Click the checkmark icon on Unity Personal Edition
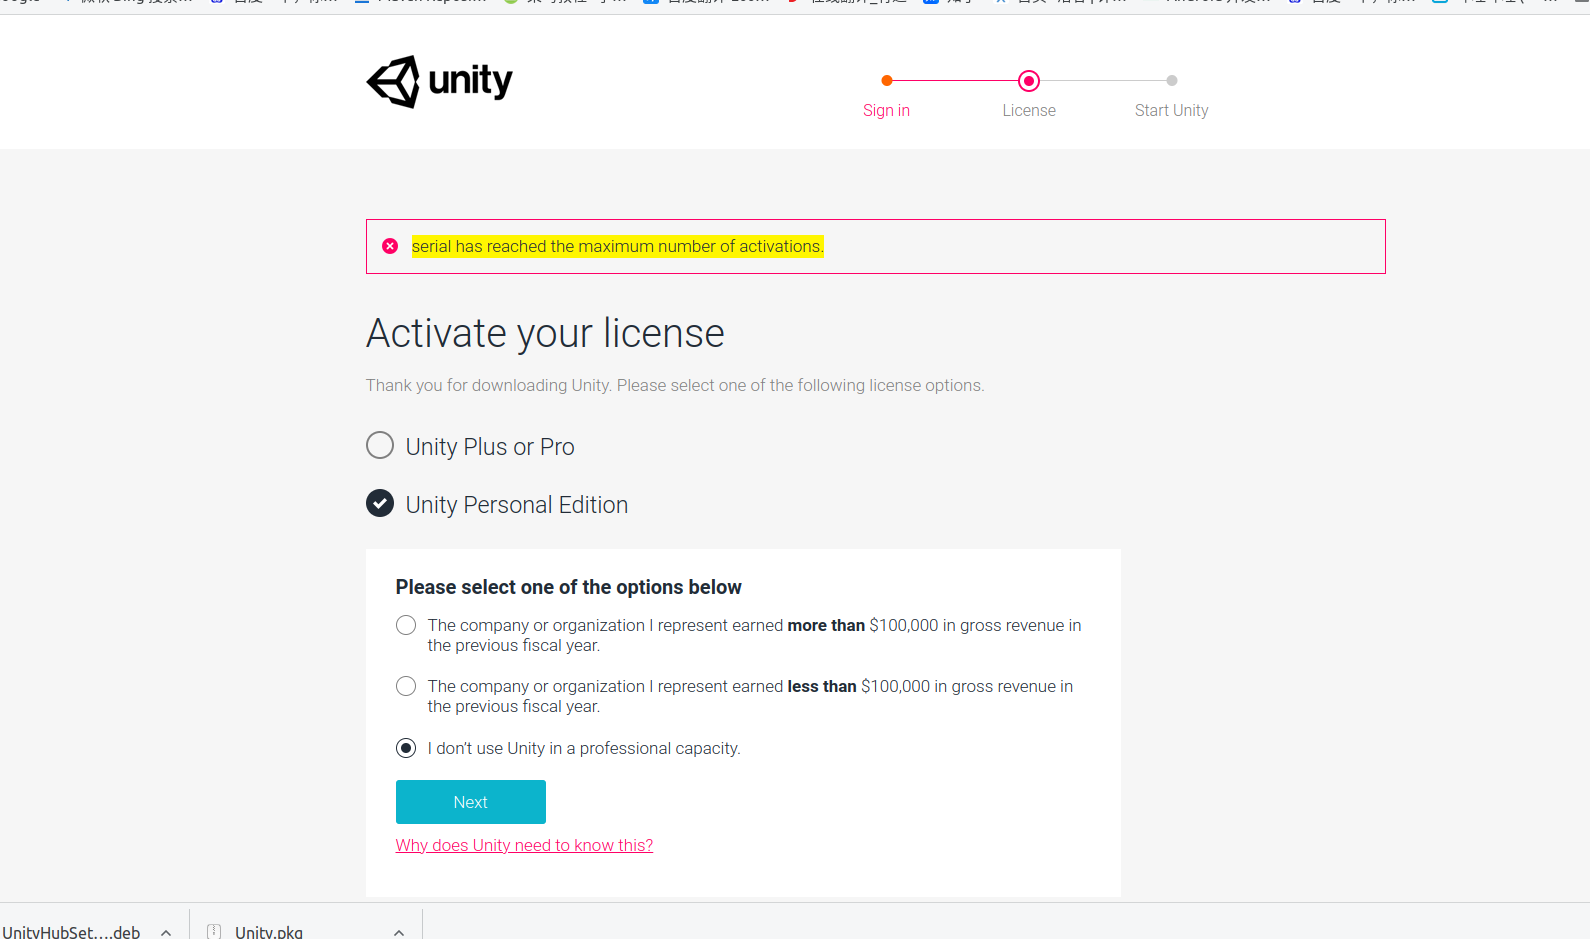1590x939 pixels. (x=380, y=503)
